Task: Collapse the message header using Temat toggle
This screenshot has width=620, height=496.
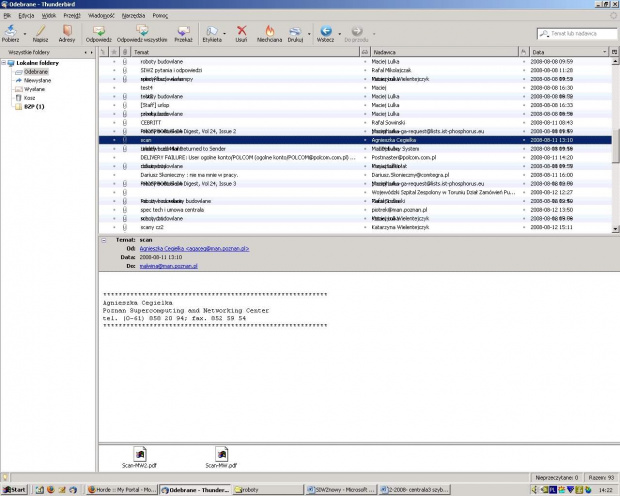Action: (x=104, y=240)
